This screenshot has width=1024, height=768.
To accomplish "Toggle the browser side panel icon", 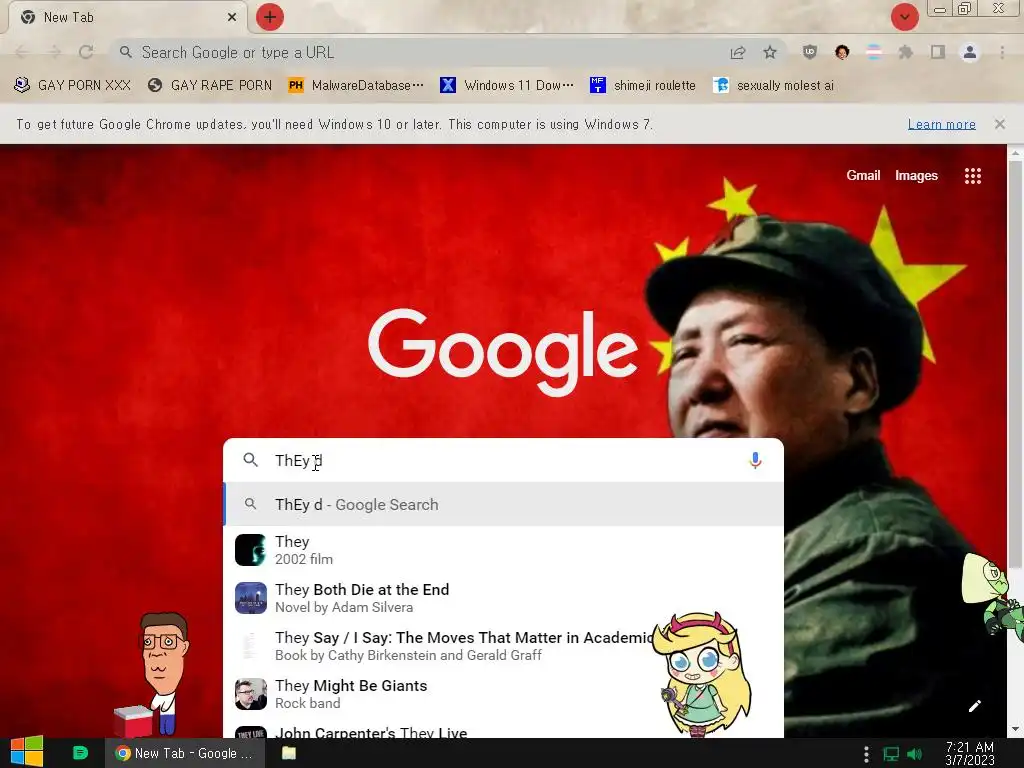I will (x=938, y=52).
